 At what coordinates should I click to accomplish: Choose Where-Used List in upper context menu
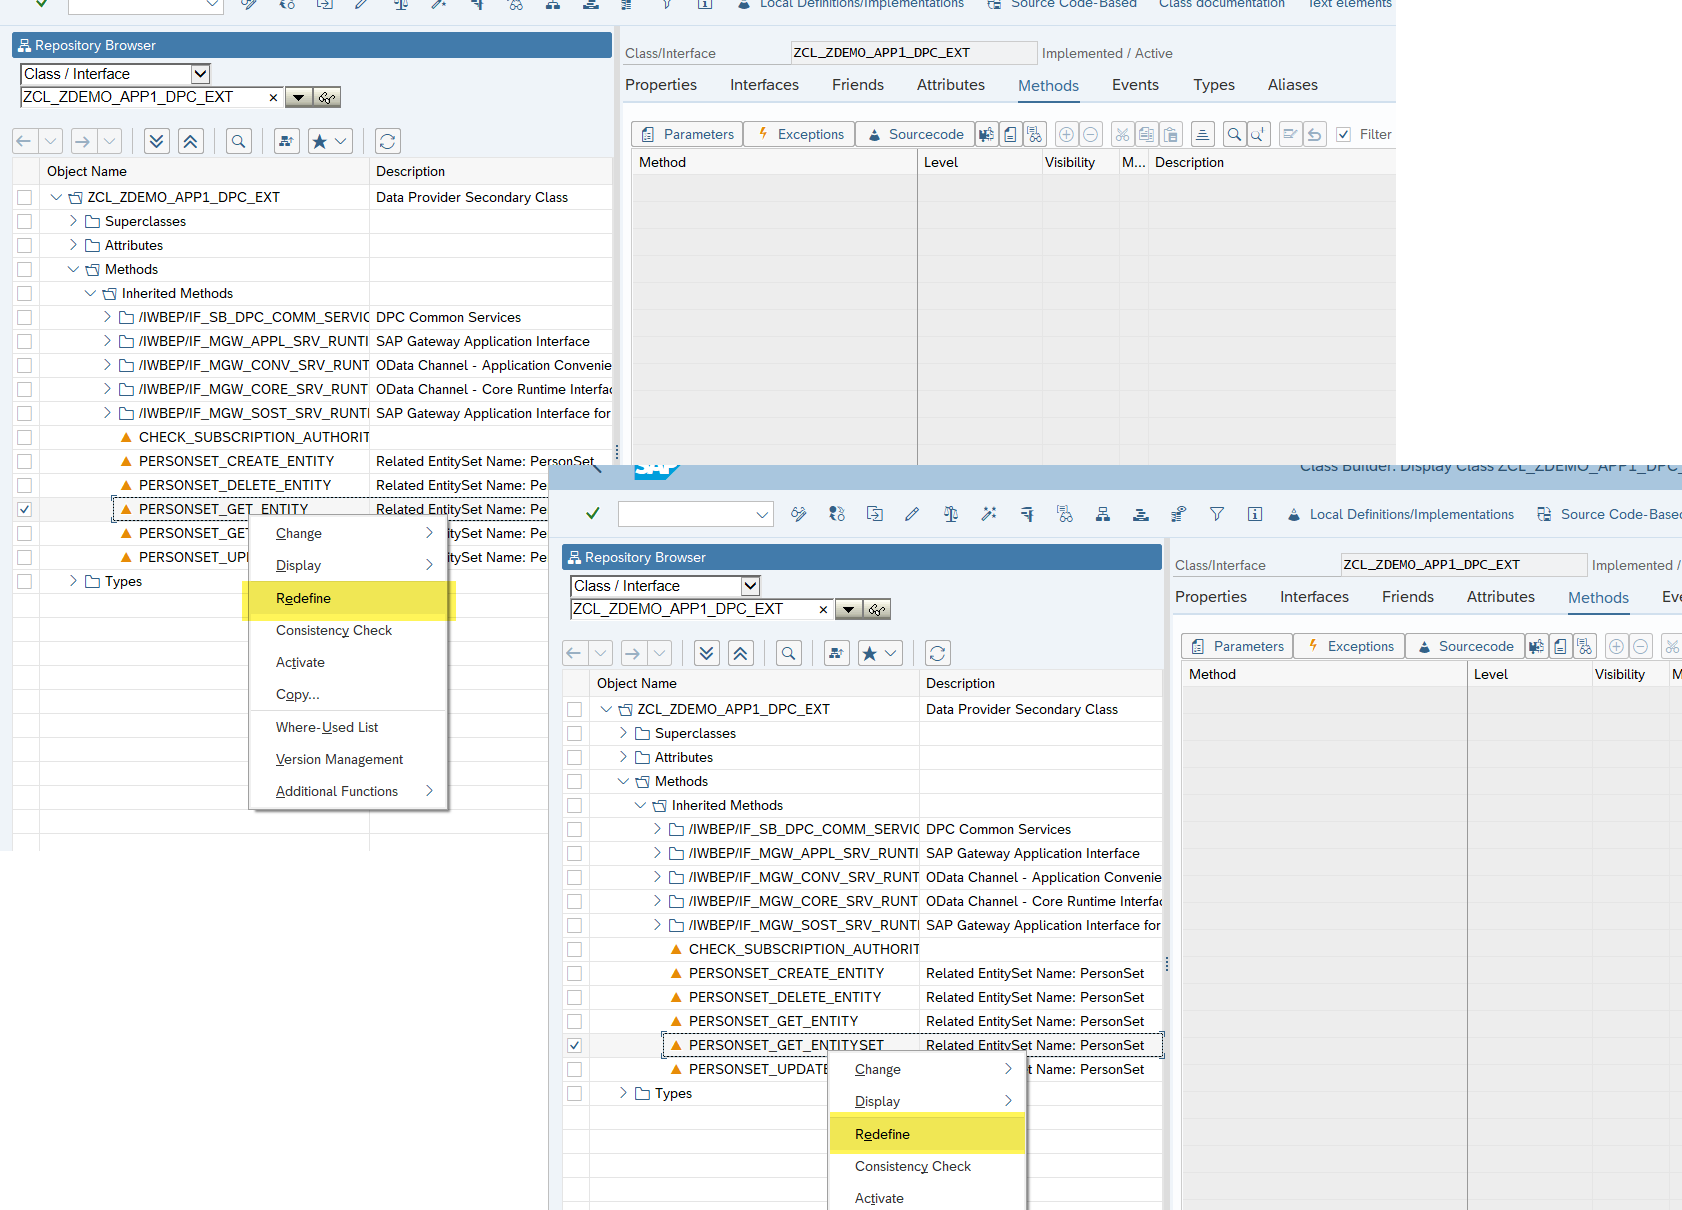pyautogui.click(x=348, y=727)
